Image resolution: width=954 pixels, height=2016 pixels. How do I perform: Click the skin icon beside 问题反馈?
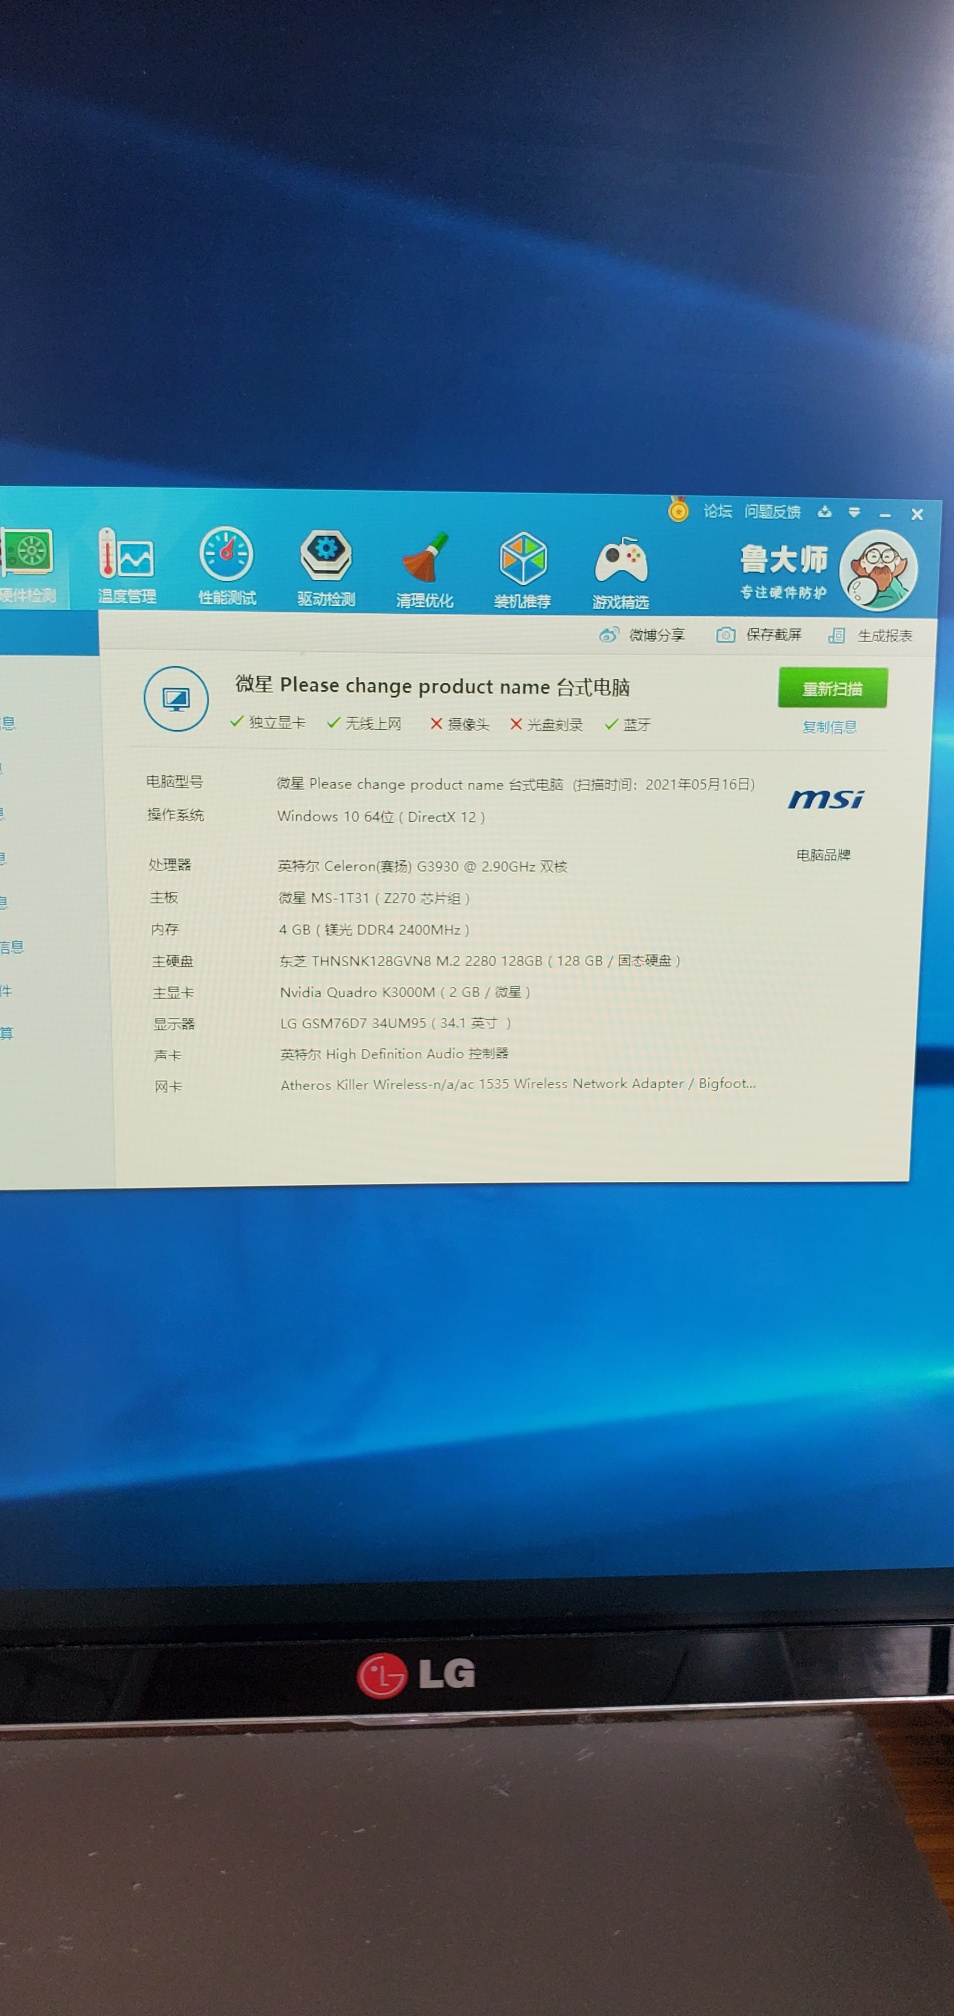825,512
